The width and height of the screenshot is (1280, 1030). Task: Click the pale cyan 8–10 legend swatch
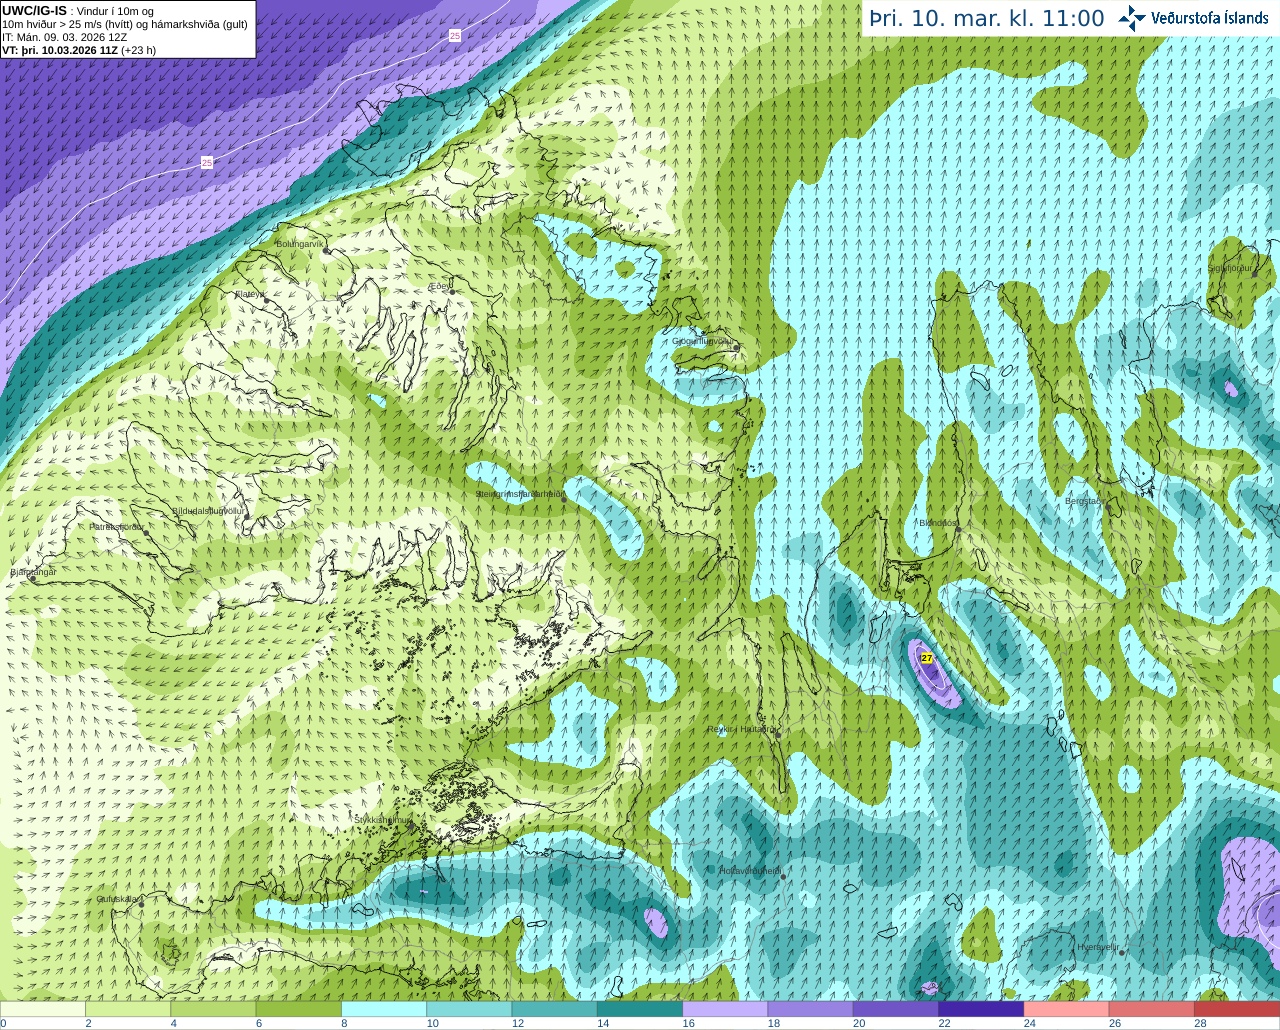pyautogui.click(x=384, y=1009)
